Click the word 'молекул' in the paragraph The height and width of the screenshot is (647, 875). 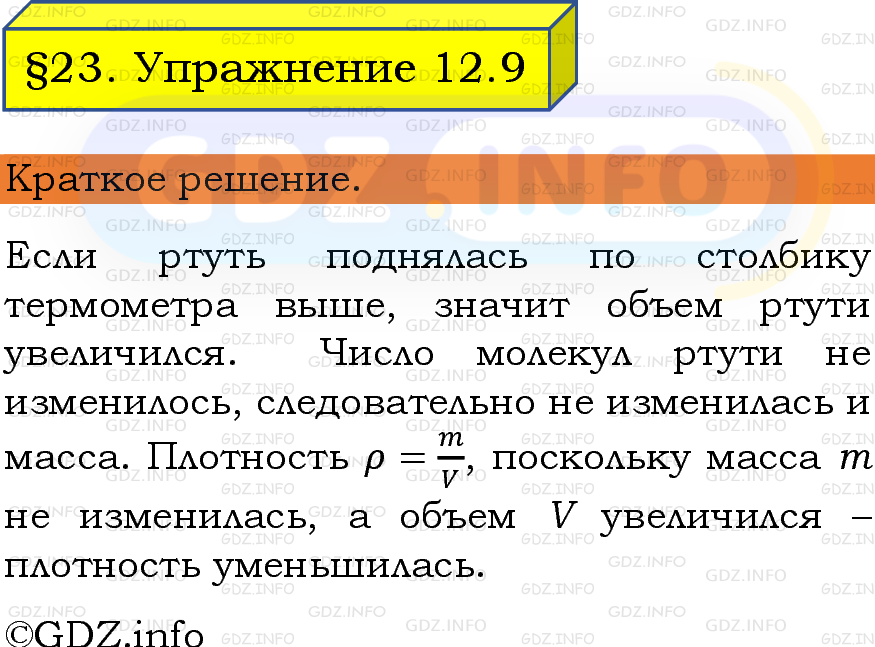(x=554, y=355)
